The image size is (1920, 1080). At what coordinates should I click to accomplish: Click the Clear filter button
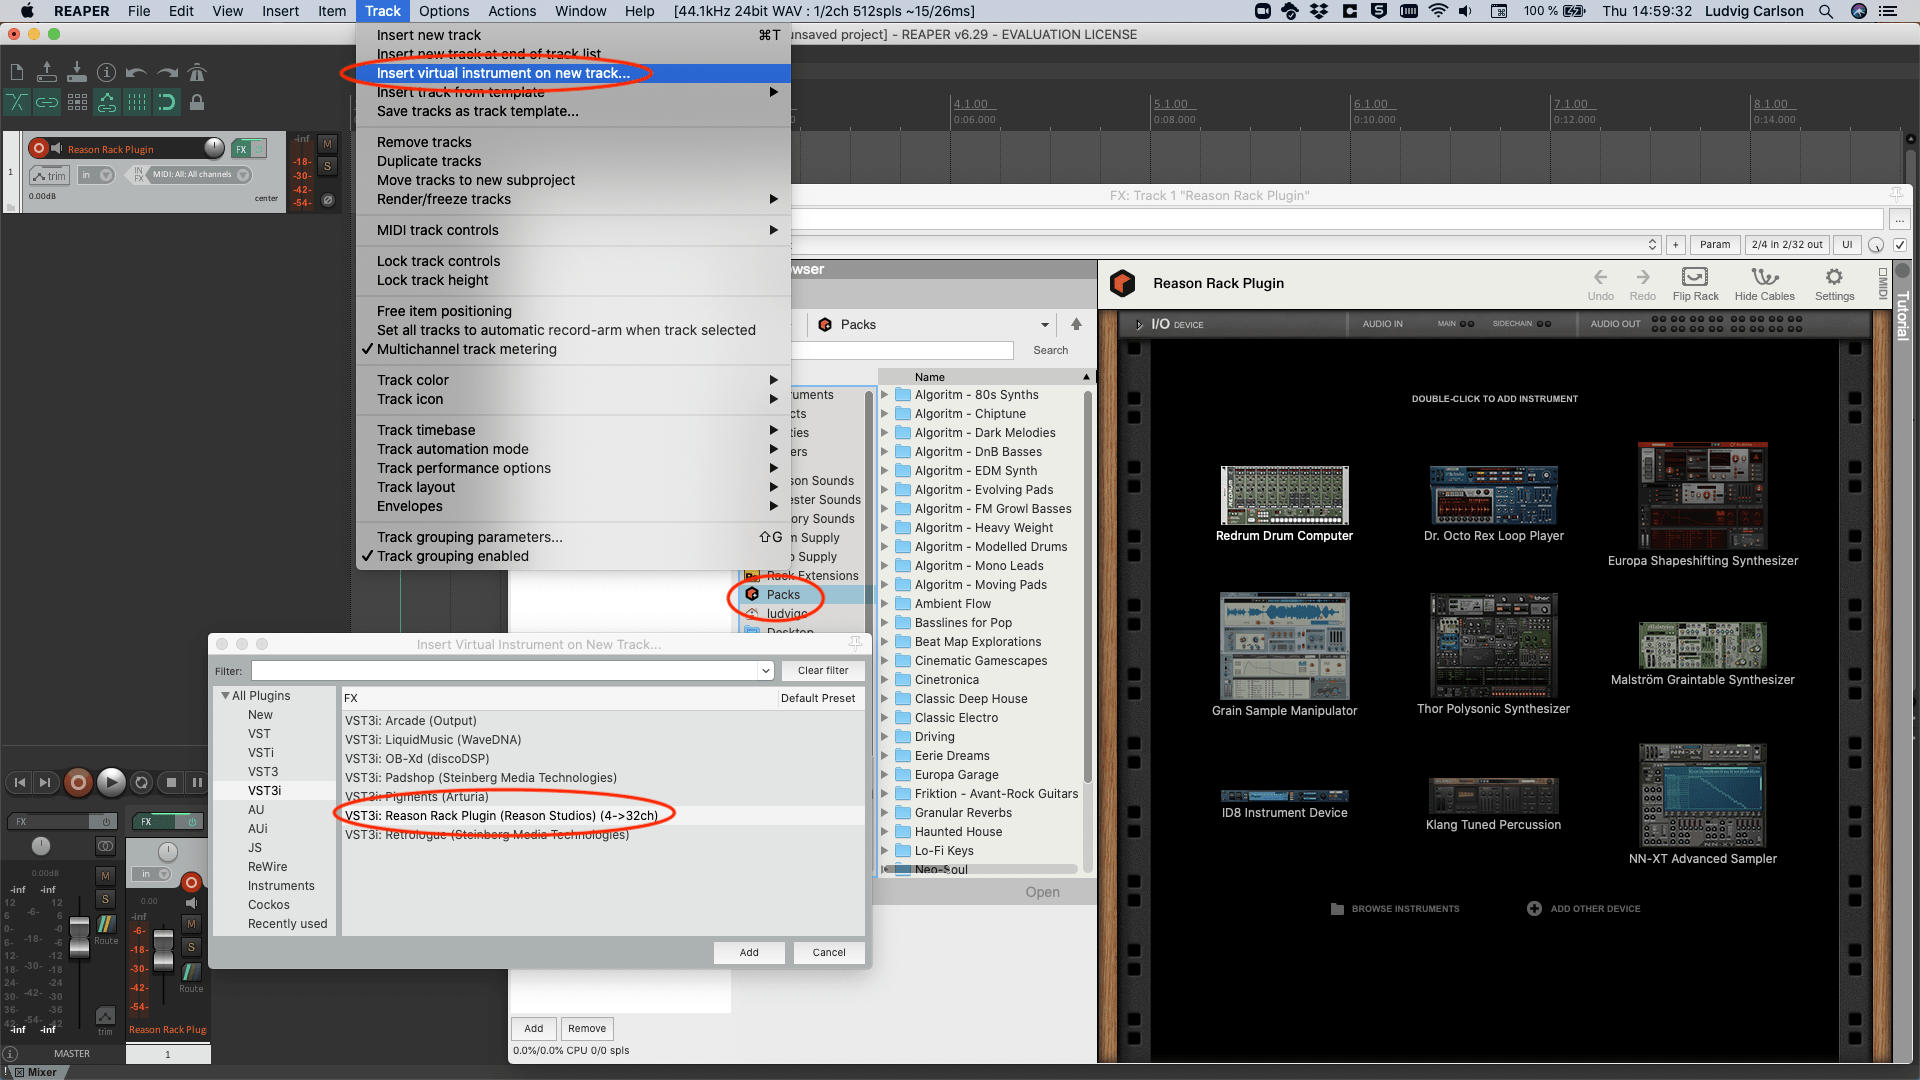823,670
